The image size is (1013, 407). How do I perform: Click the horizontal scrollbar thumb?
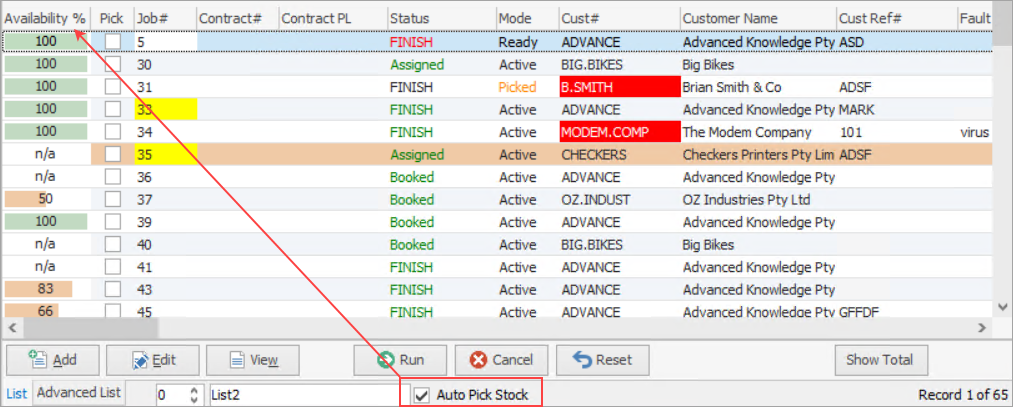click(90, 328)
